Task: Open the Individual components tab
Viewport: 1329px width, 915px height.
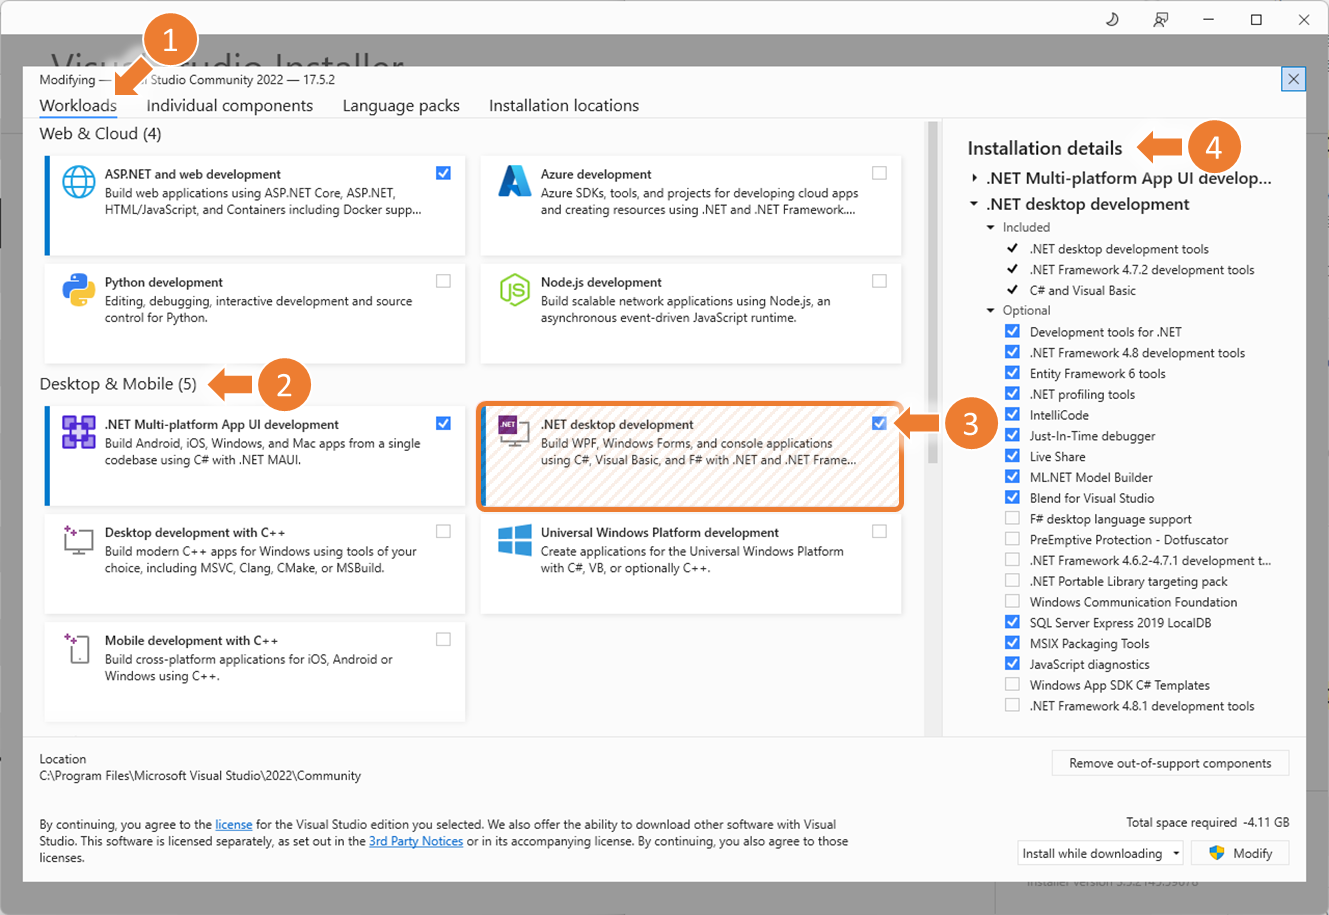Action: (x=230, y=105)
